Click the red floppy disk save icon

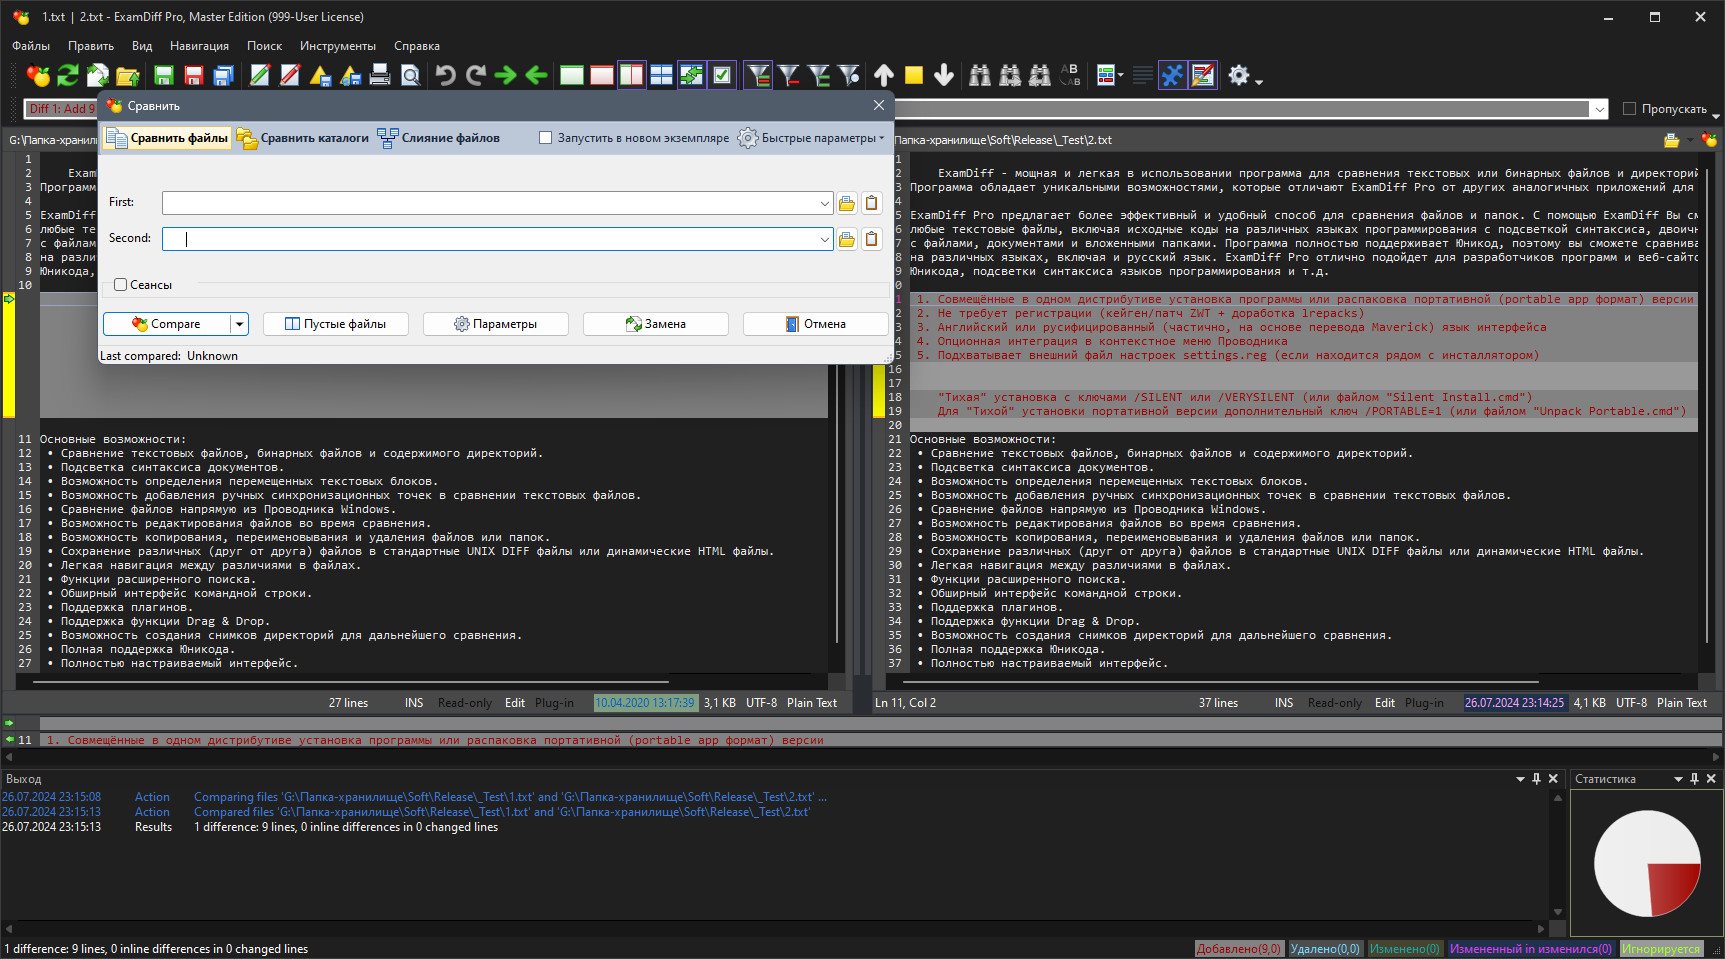coord(194,75)
